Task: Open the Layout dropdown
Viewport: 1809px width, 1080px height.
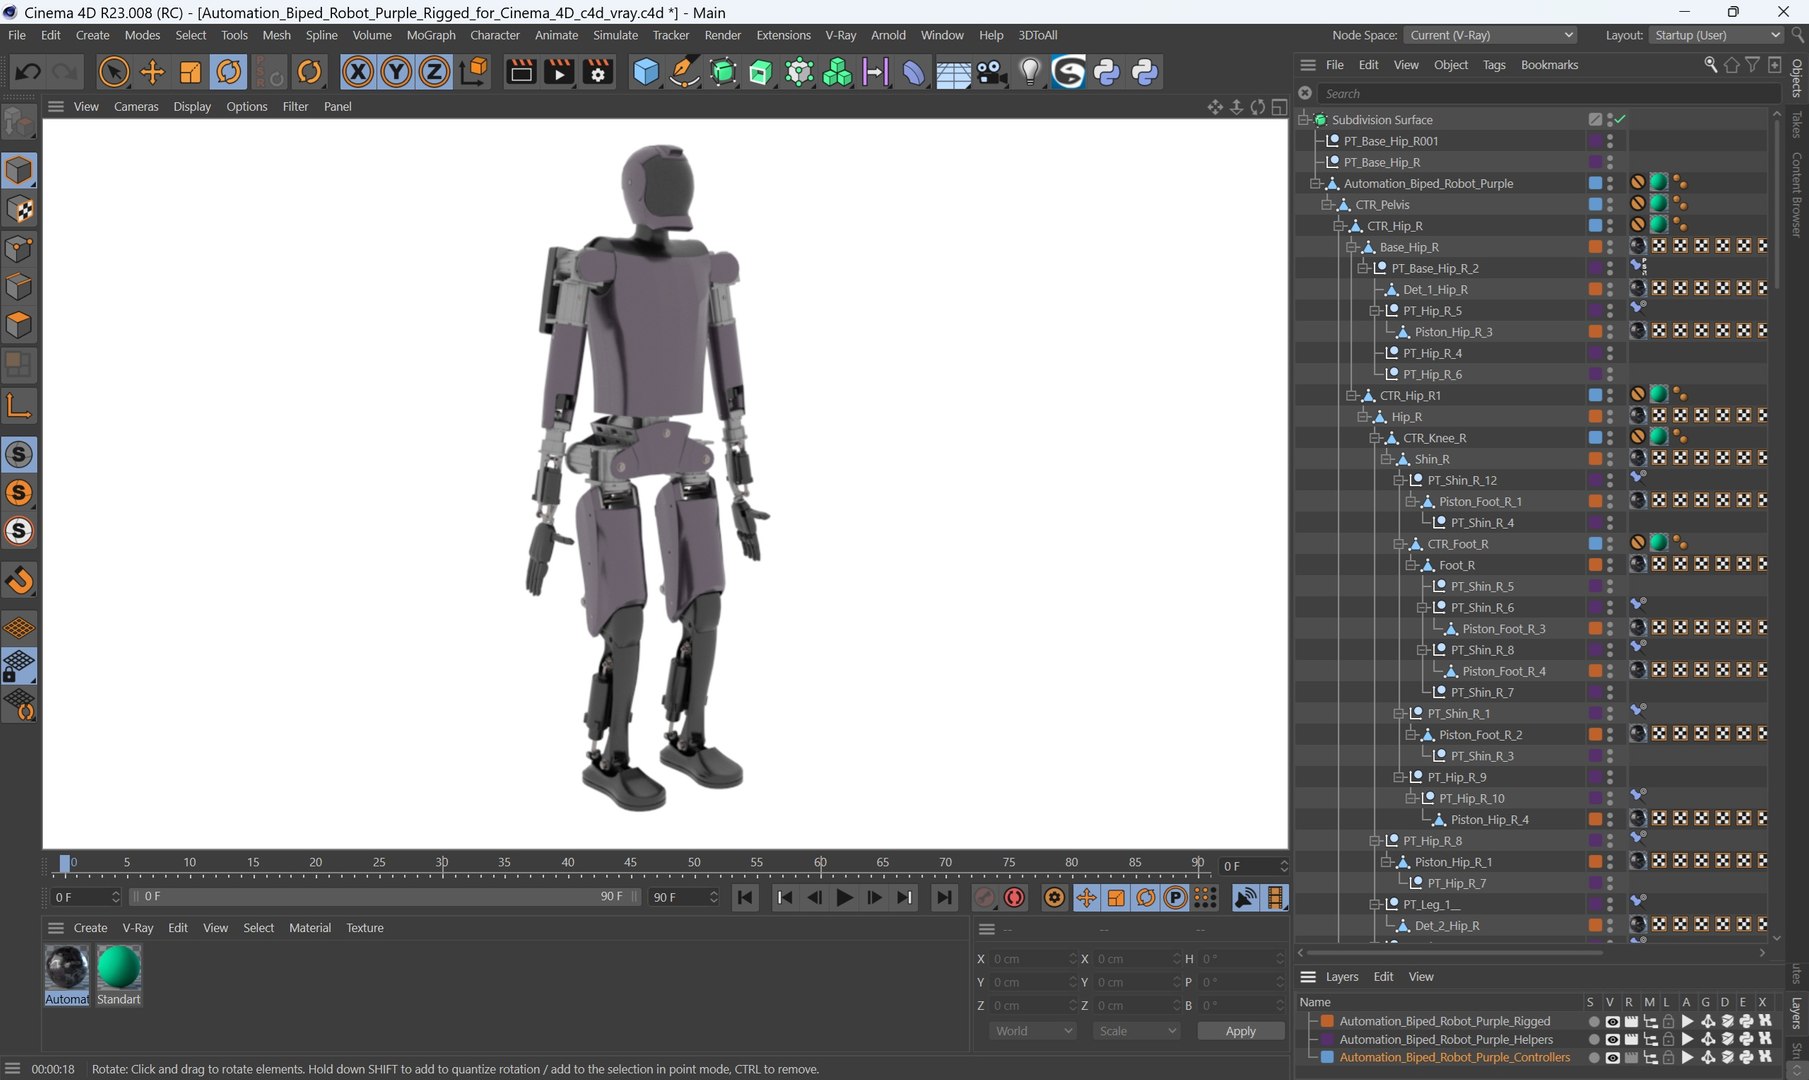Action: tap(1715, 35)
